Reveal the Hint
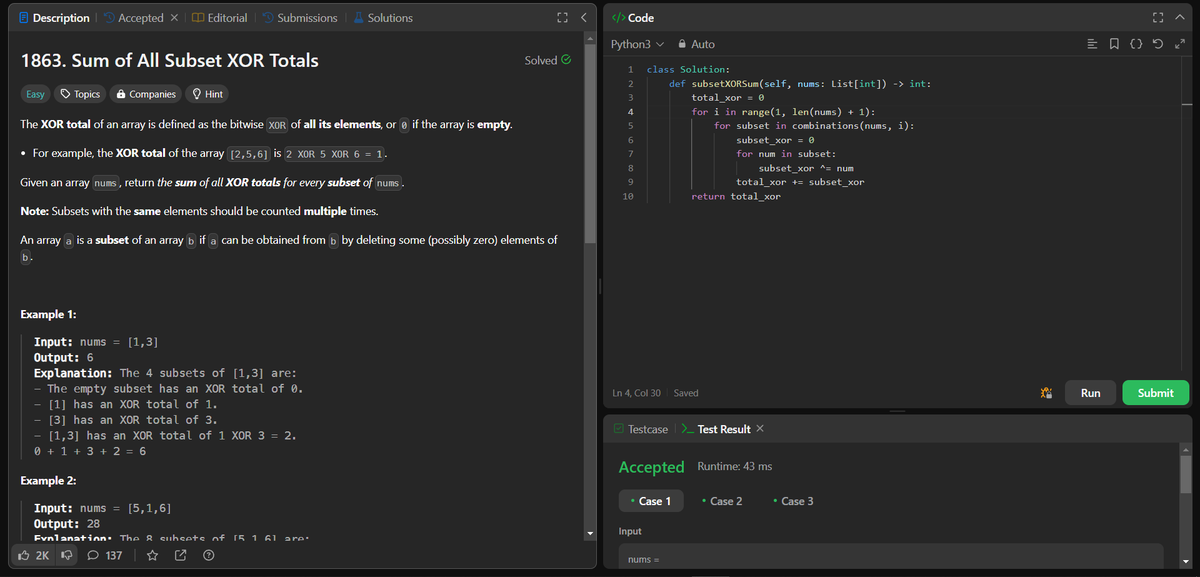Screen dimensions: 1200x577 pos(207,94)
